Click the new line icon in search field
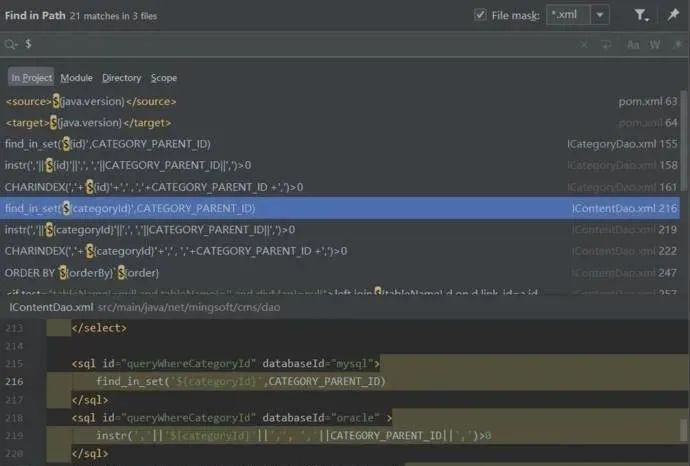Viewport: 690px width, 466px height. pos(606,44)
